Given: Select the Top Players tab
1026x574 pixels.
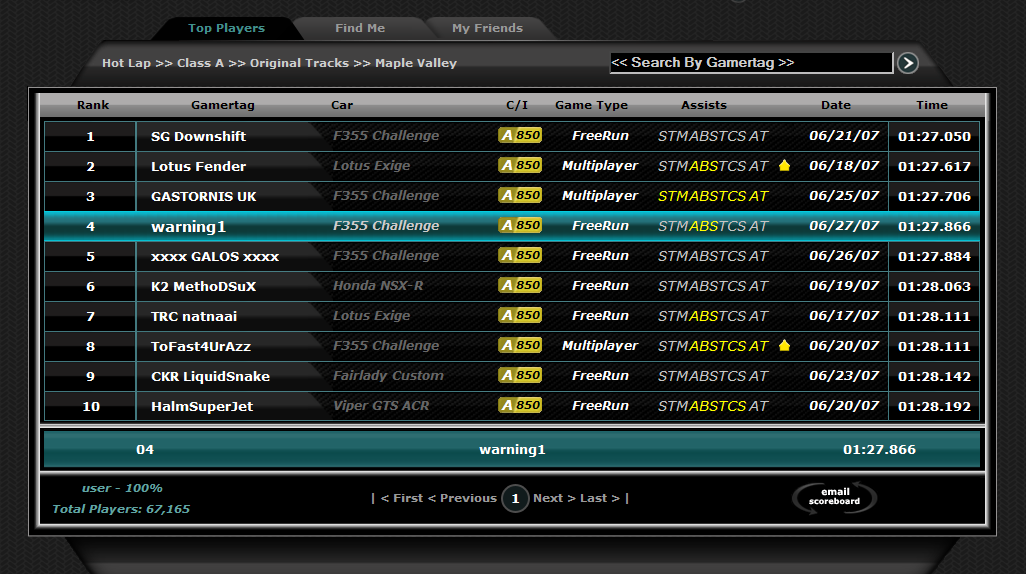Looking at the screenshot, I should click(227, 28).
